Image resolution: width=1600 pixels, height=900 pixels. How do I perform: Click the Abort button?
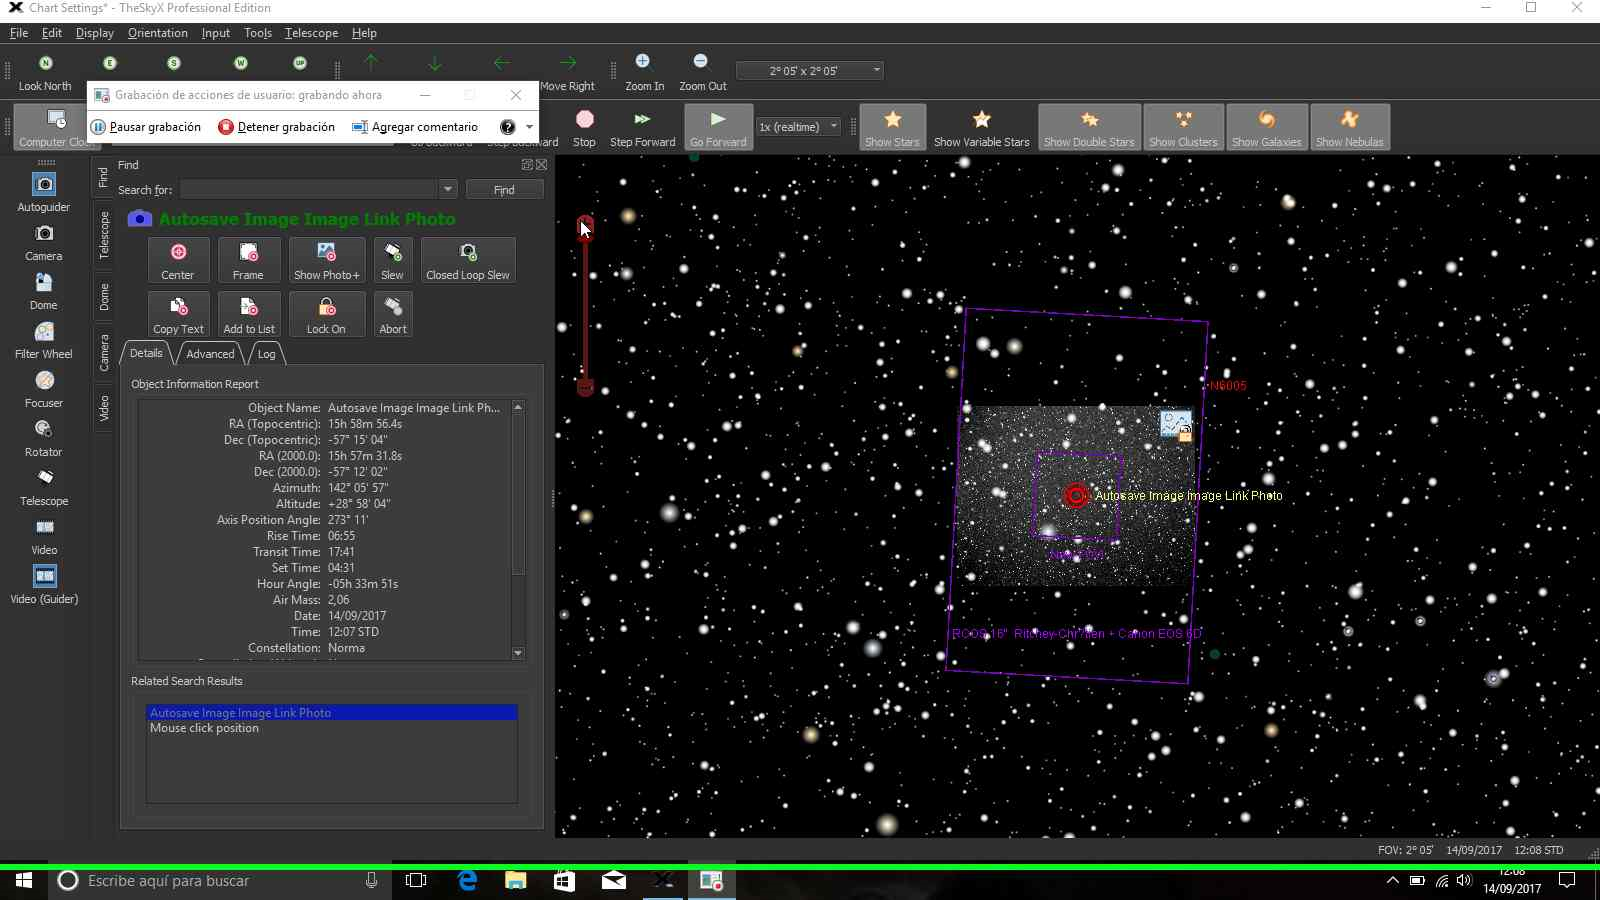click(393, 314)
